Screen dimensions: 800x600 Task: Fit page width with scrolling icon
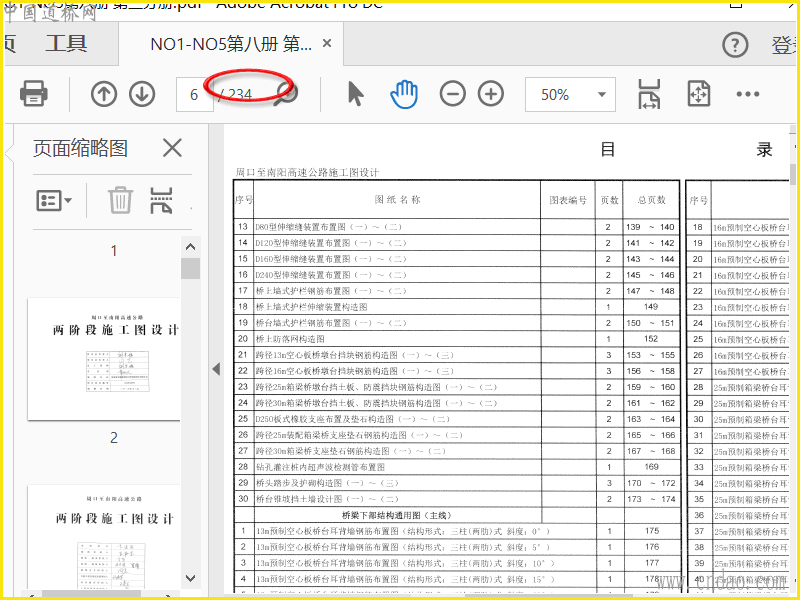(x=648, y=94)
